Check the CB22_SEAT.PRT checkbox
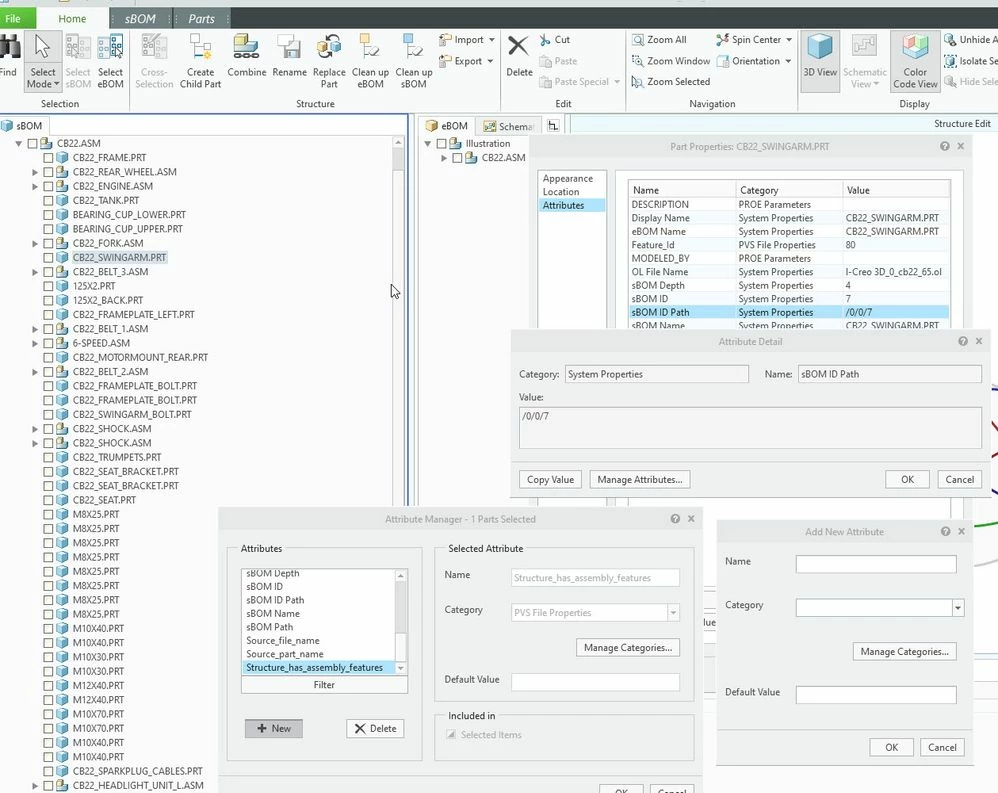The width and height of the screenshot is (998, 793). coord(48,500)
